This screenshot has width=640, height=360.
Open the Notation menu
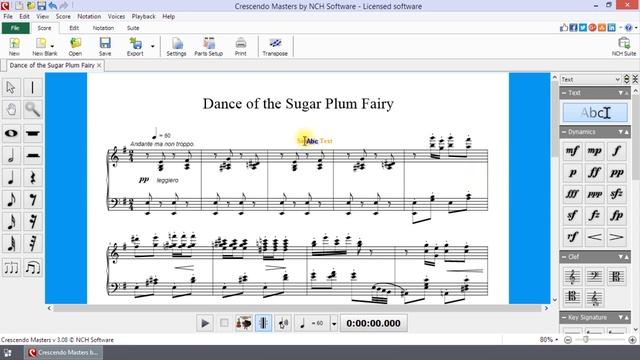coord(89,17)
